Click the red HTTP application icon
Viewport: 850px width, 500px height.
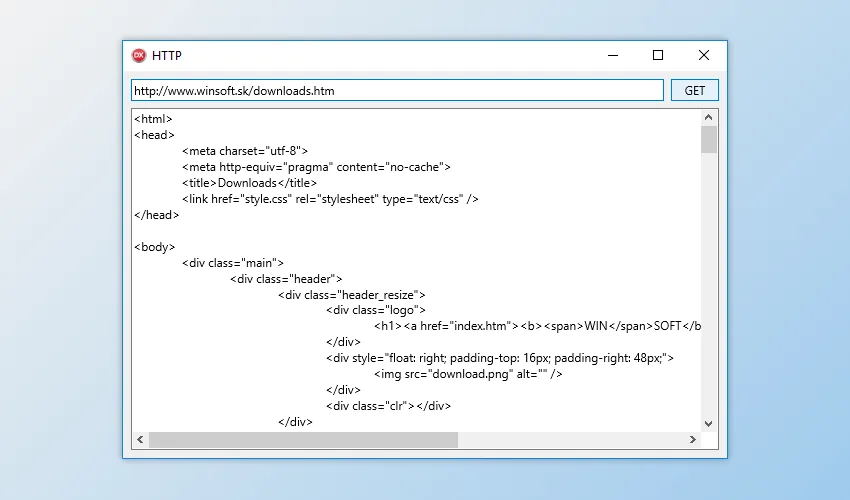[x=139, y=55]
